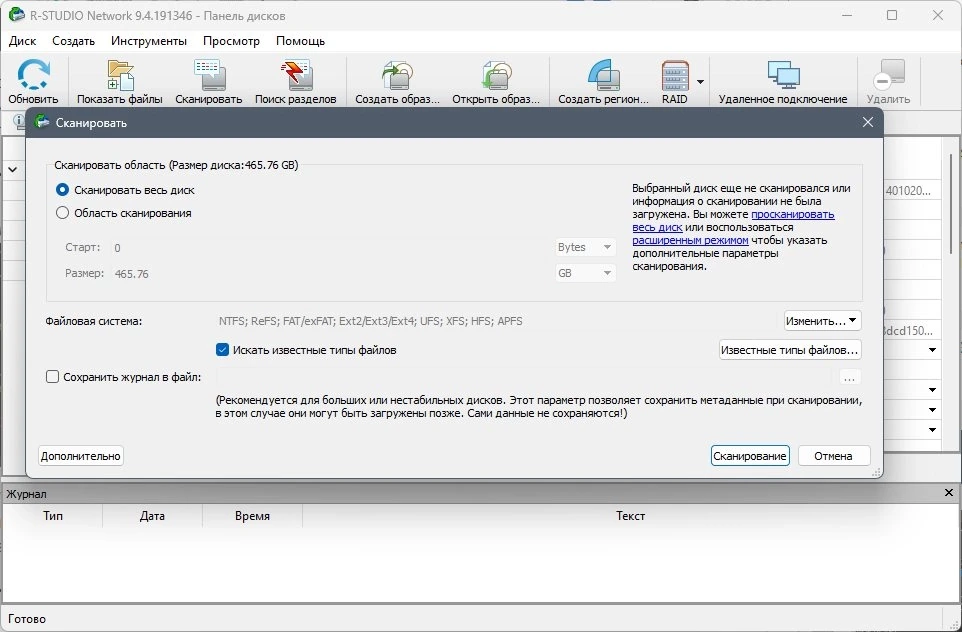Click the Создать регион toolbar icon
The height and width of the screenshot is (632, 962).
[x=603, y=81]
